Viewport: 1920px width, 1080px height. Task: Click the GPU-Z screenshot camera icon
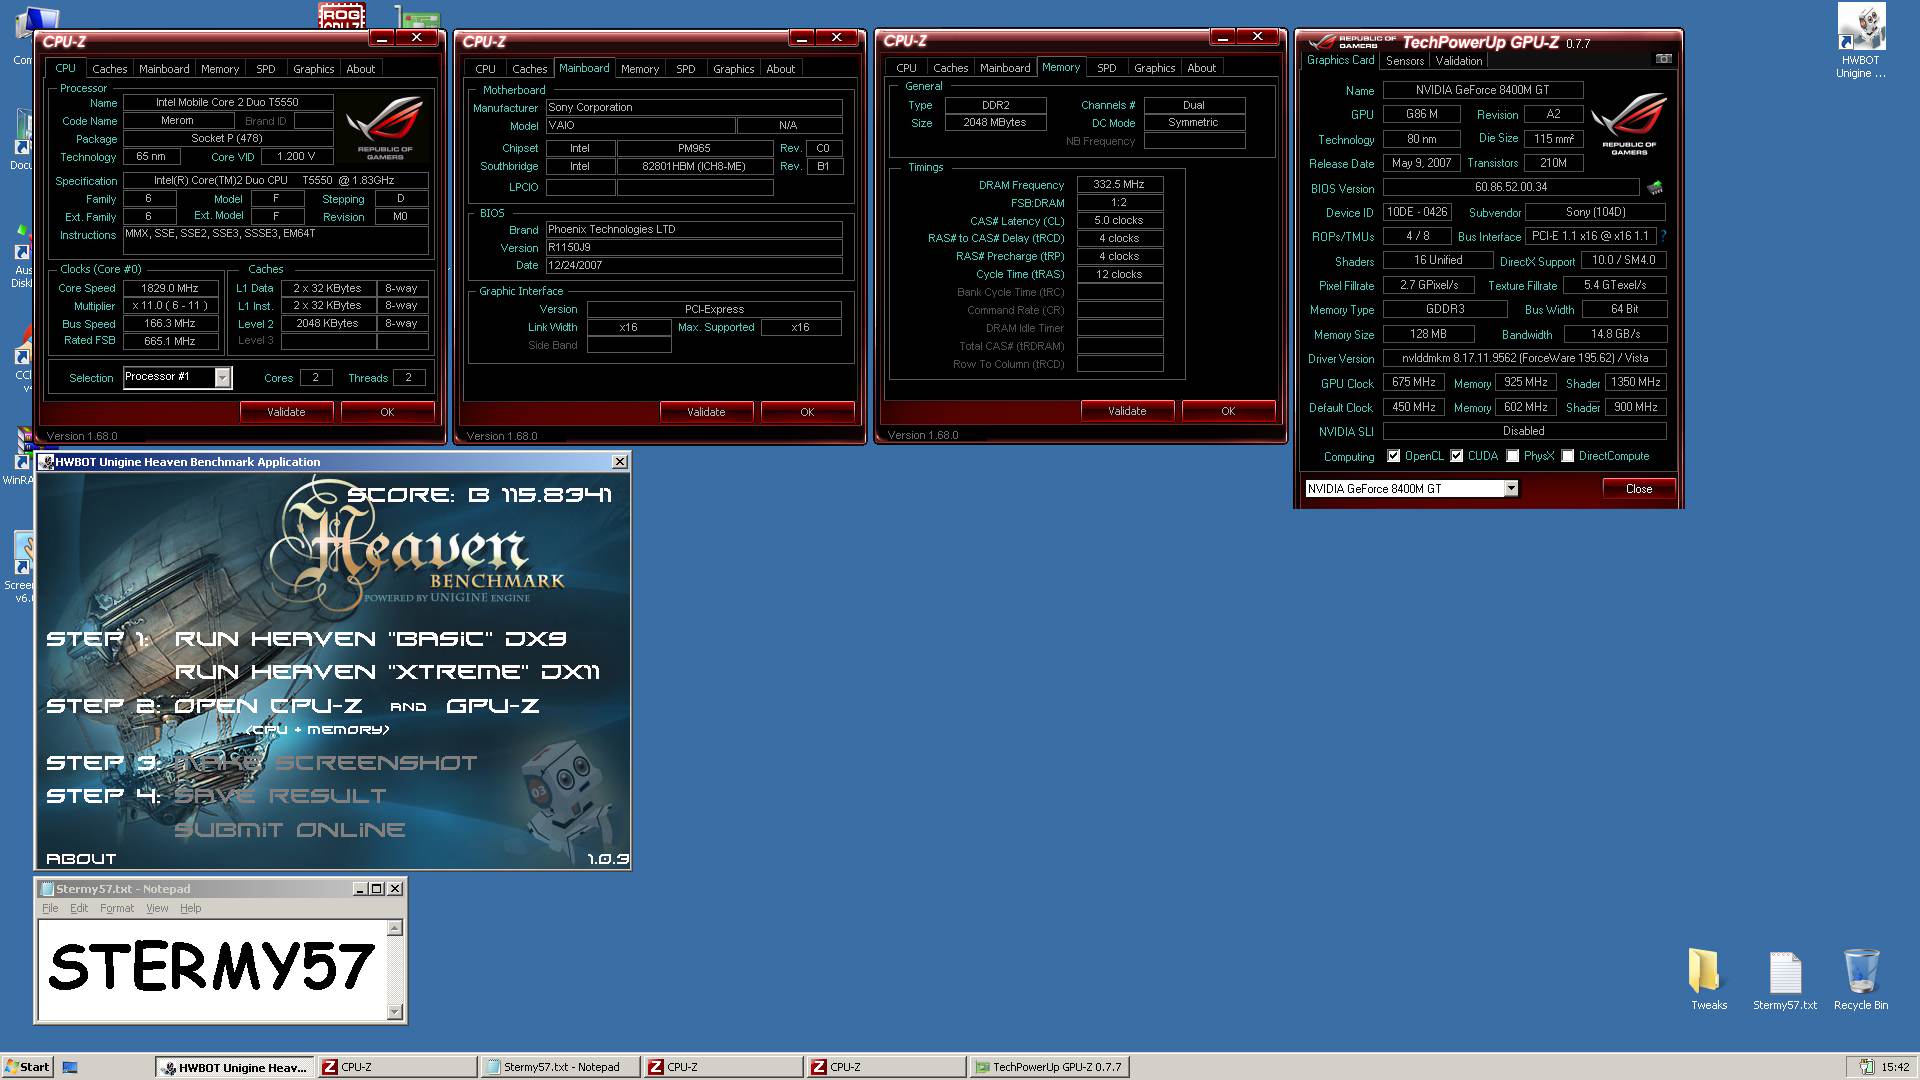tap(1663, 59)
